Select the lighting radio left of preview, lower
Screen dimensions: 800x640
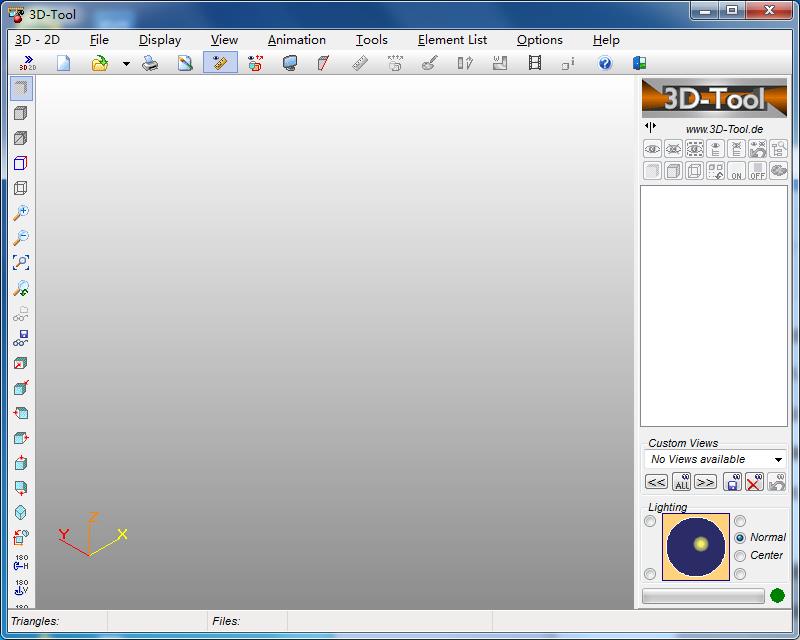650,574
